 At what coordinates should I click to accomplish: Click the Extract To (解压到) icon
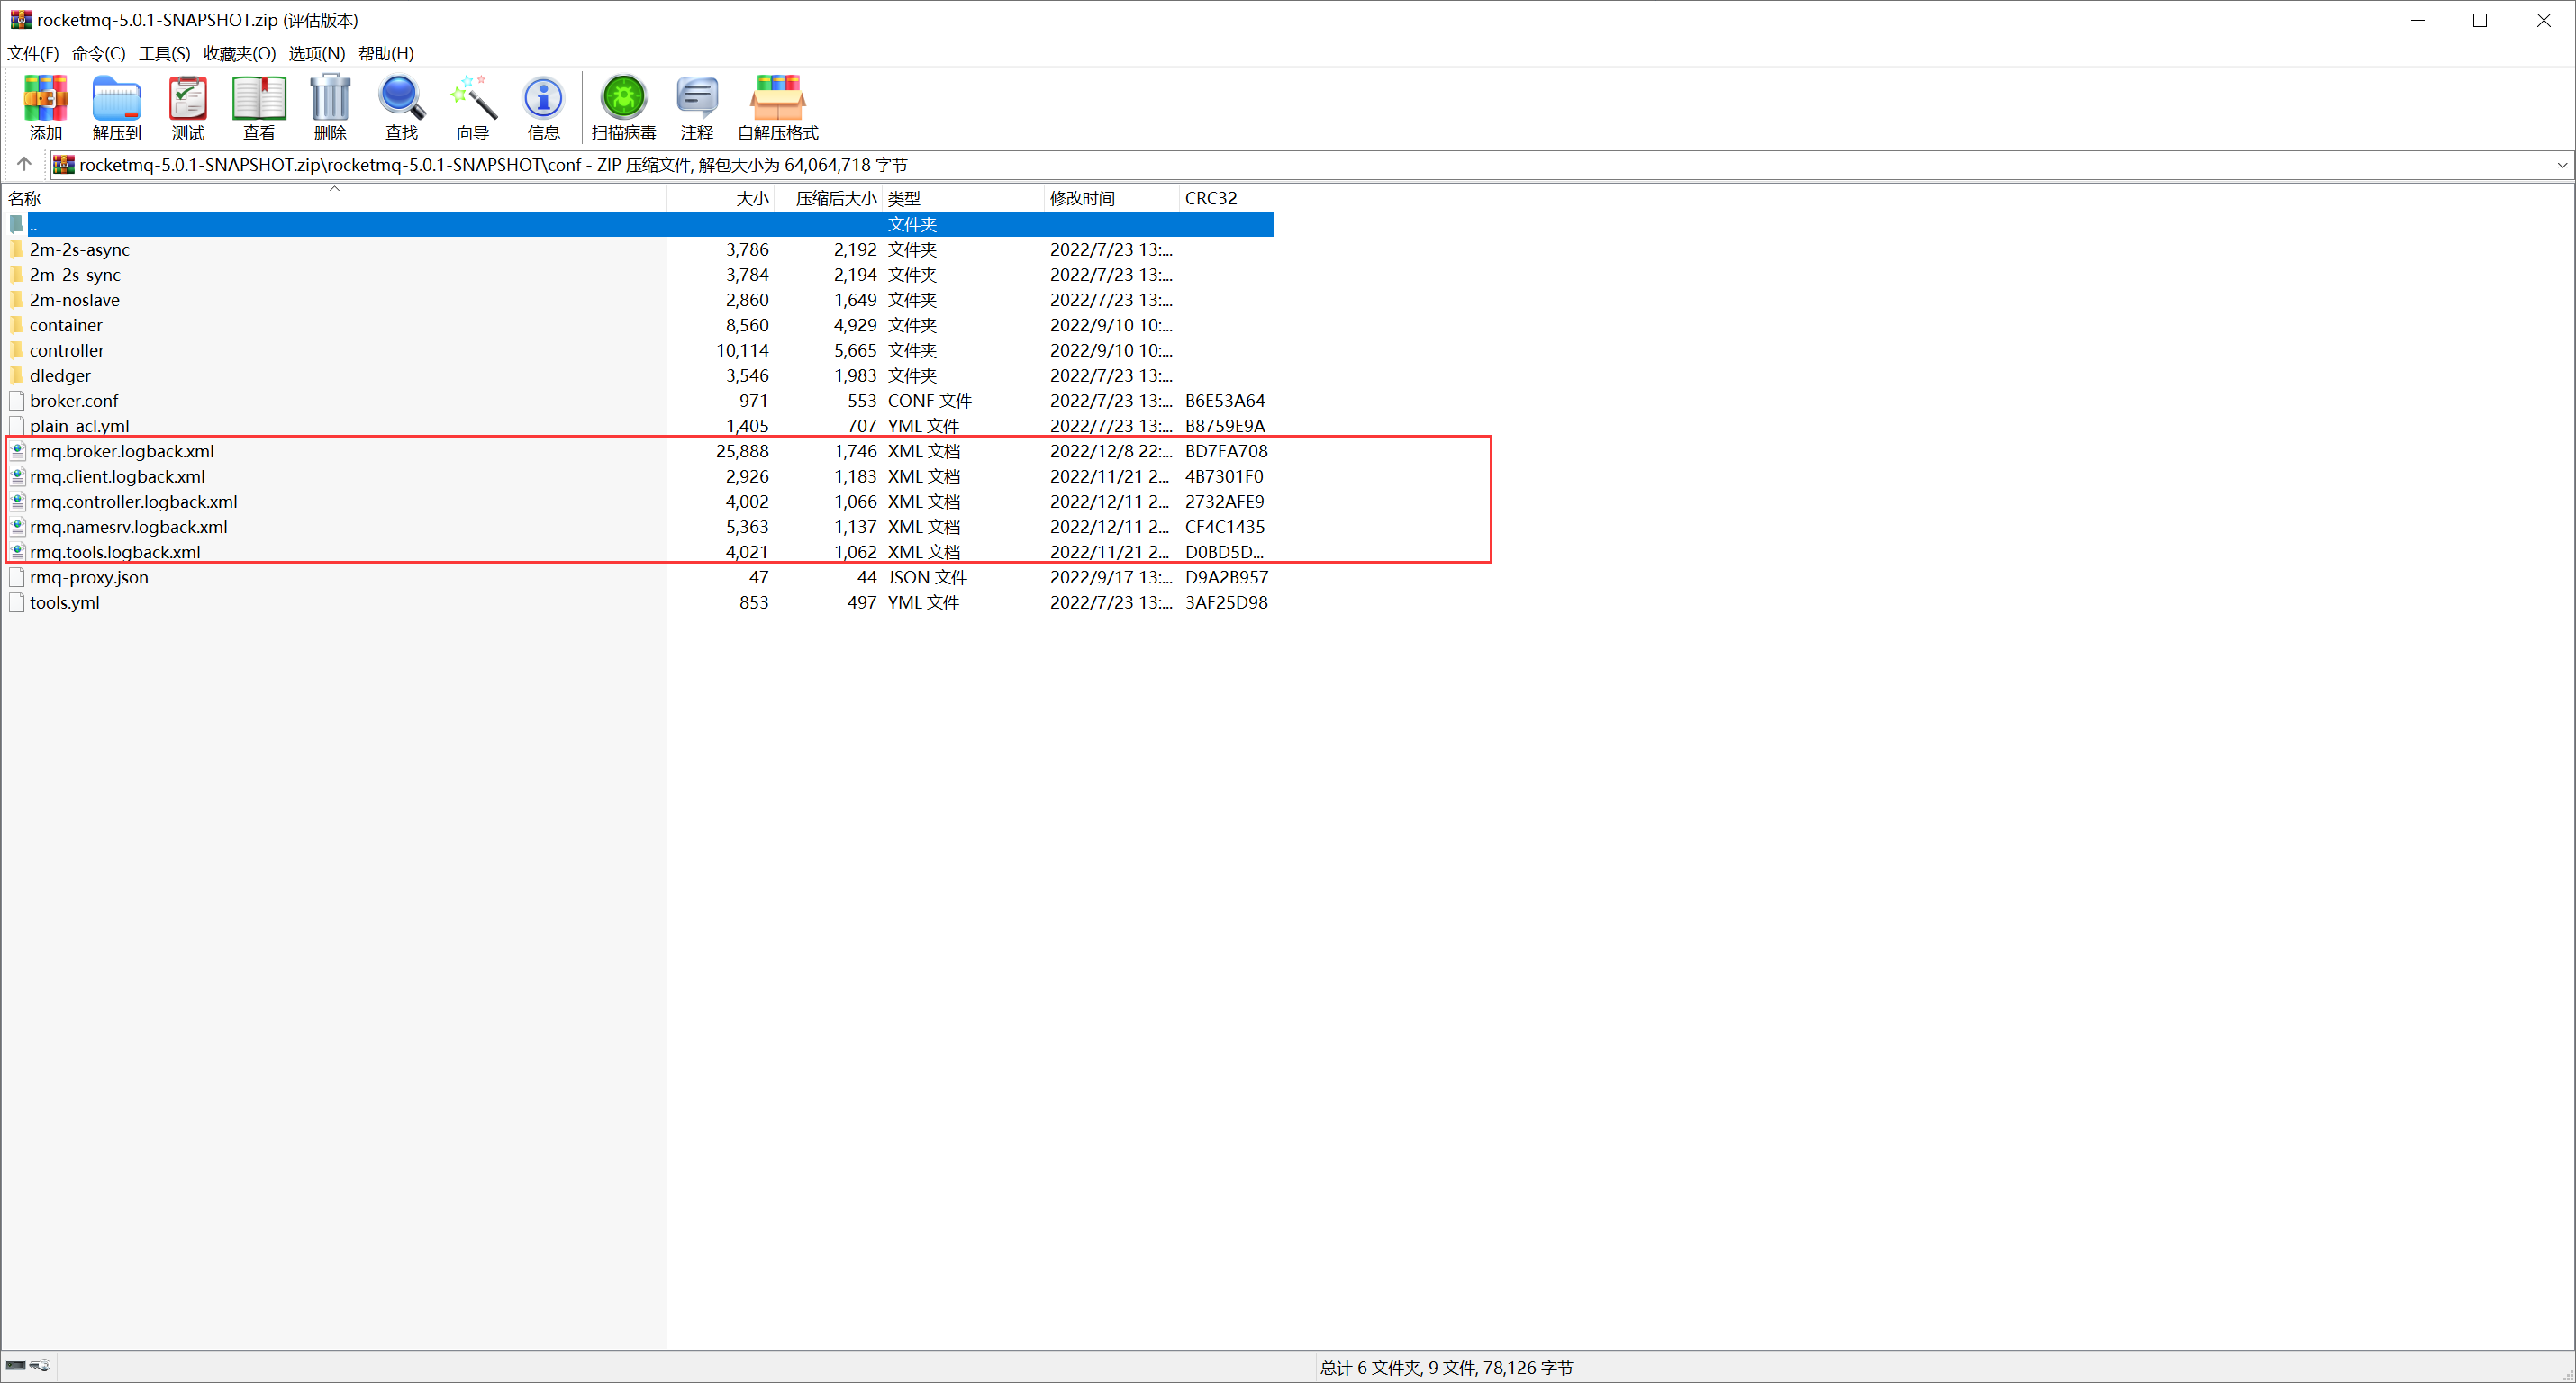point(116,107)
